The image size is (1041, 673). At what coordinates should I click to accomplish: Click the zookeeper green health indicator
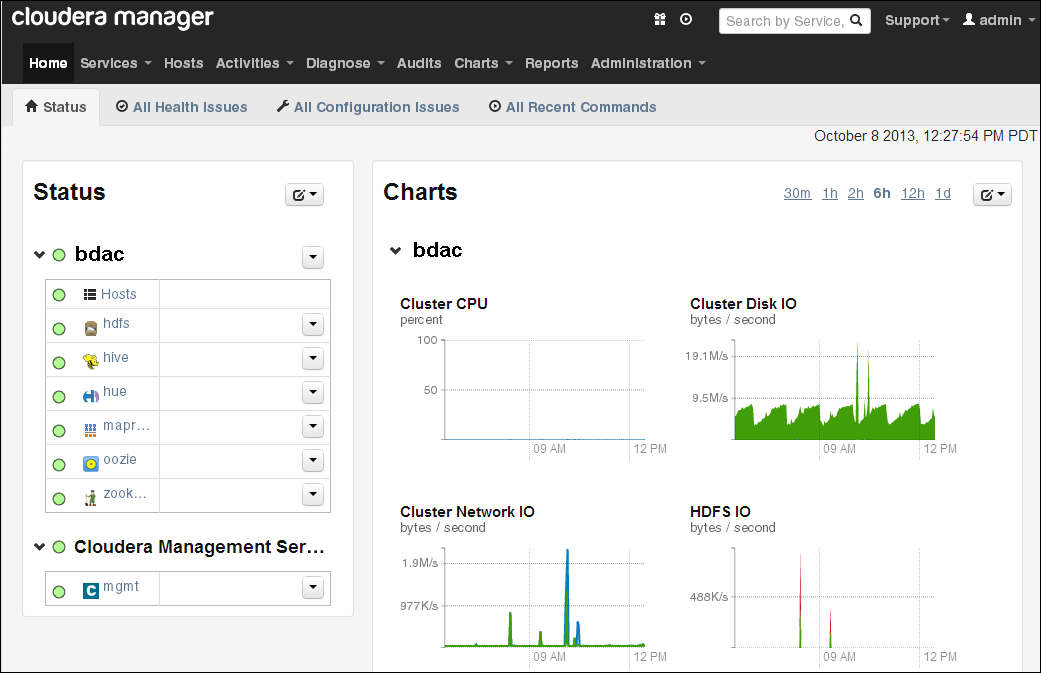click(59, 498)
